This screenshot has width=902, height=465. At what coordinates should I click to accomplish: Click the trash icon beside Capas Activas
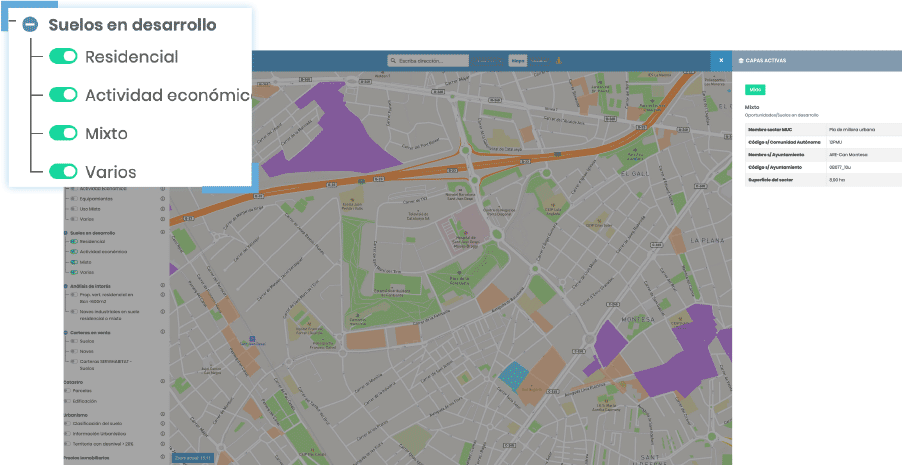click(741, 60)
